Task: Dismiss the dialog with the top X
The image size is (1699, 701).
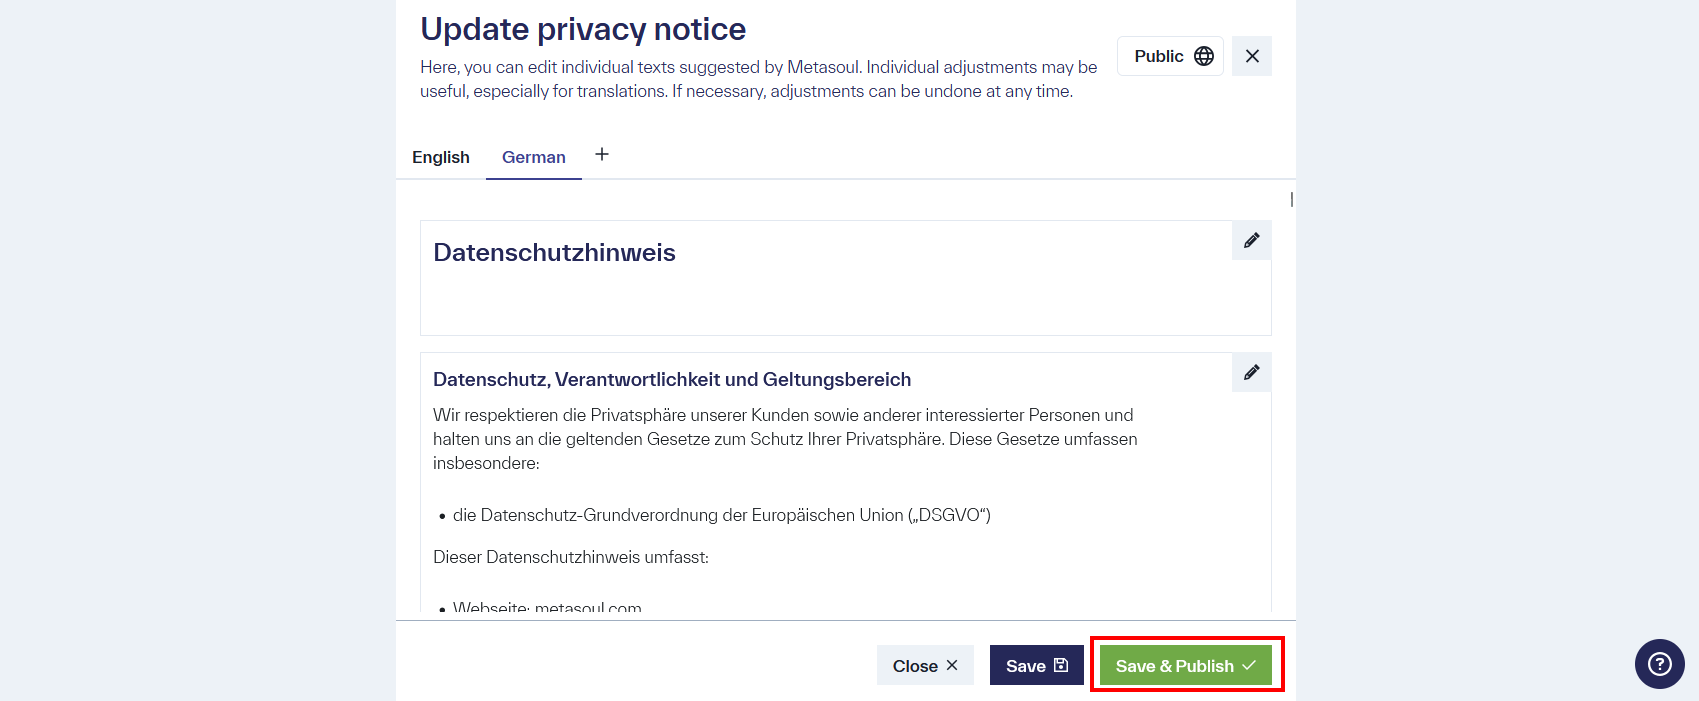Action: click(x=1251, y=55)
